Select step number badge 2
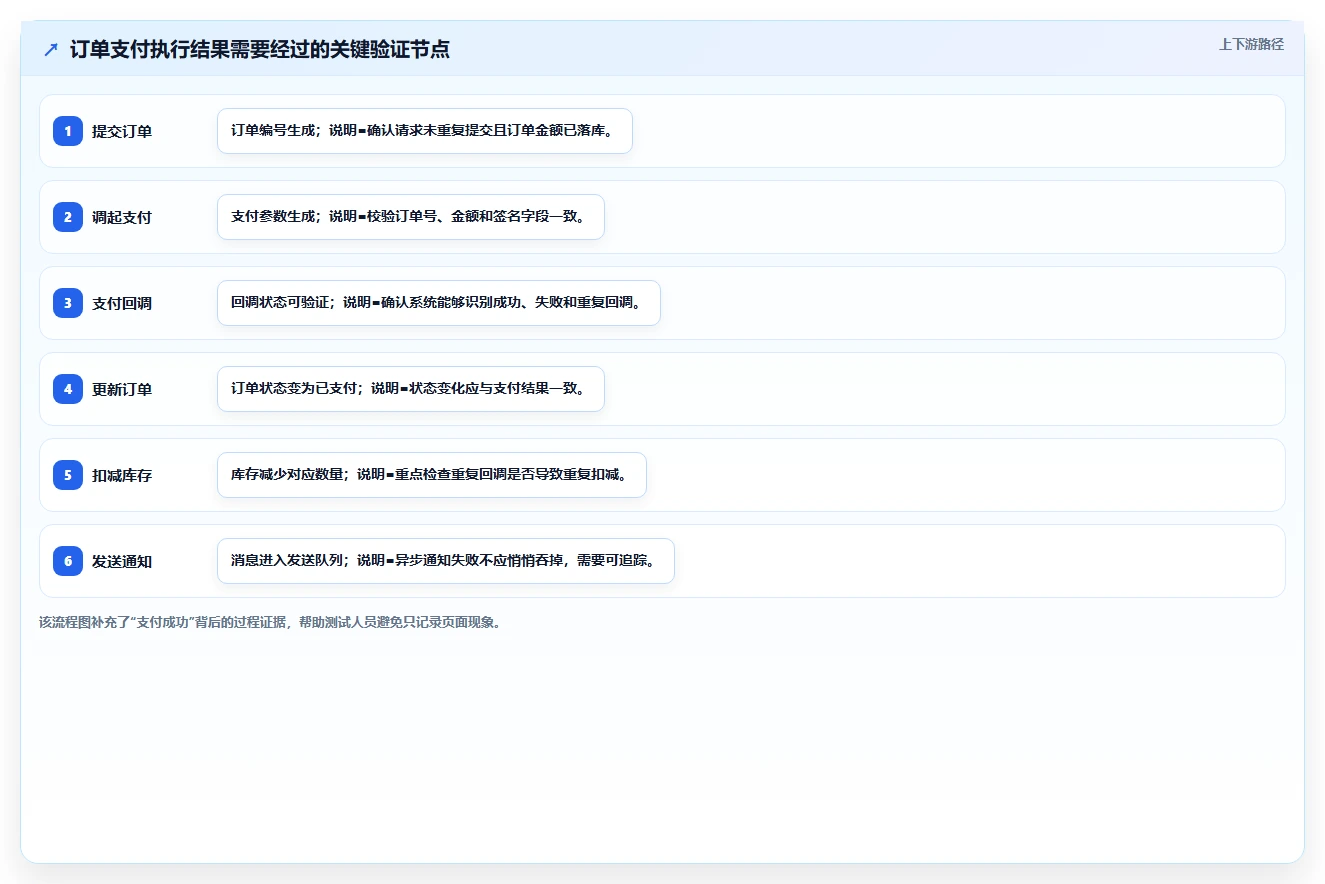Screen dimensions: 1325x884 (68, 217)
